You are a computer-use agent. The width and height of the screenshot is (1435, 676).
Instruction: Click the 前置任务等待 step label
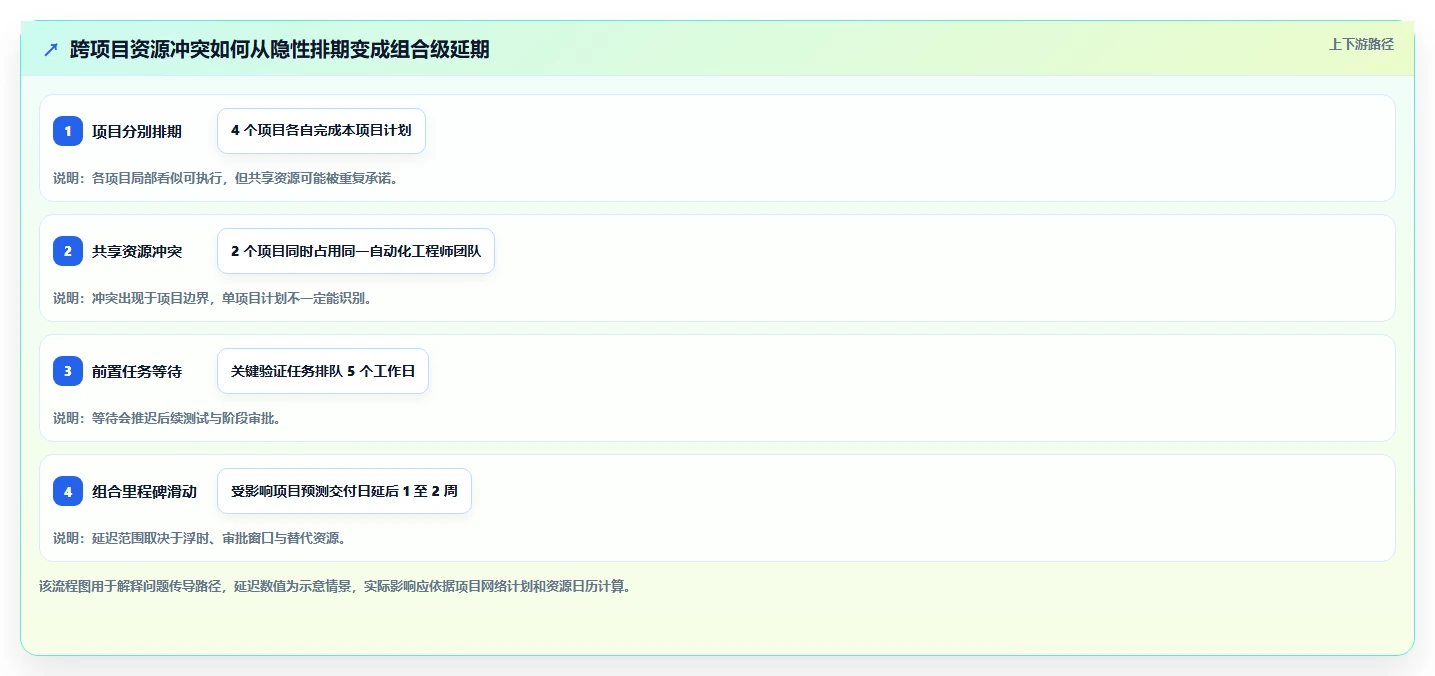click(137, 371)
